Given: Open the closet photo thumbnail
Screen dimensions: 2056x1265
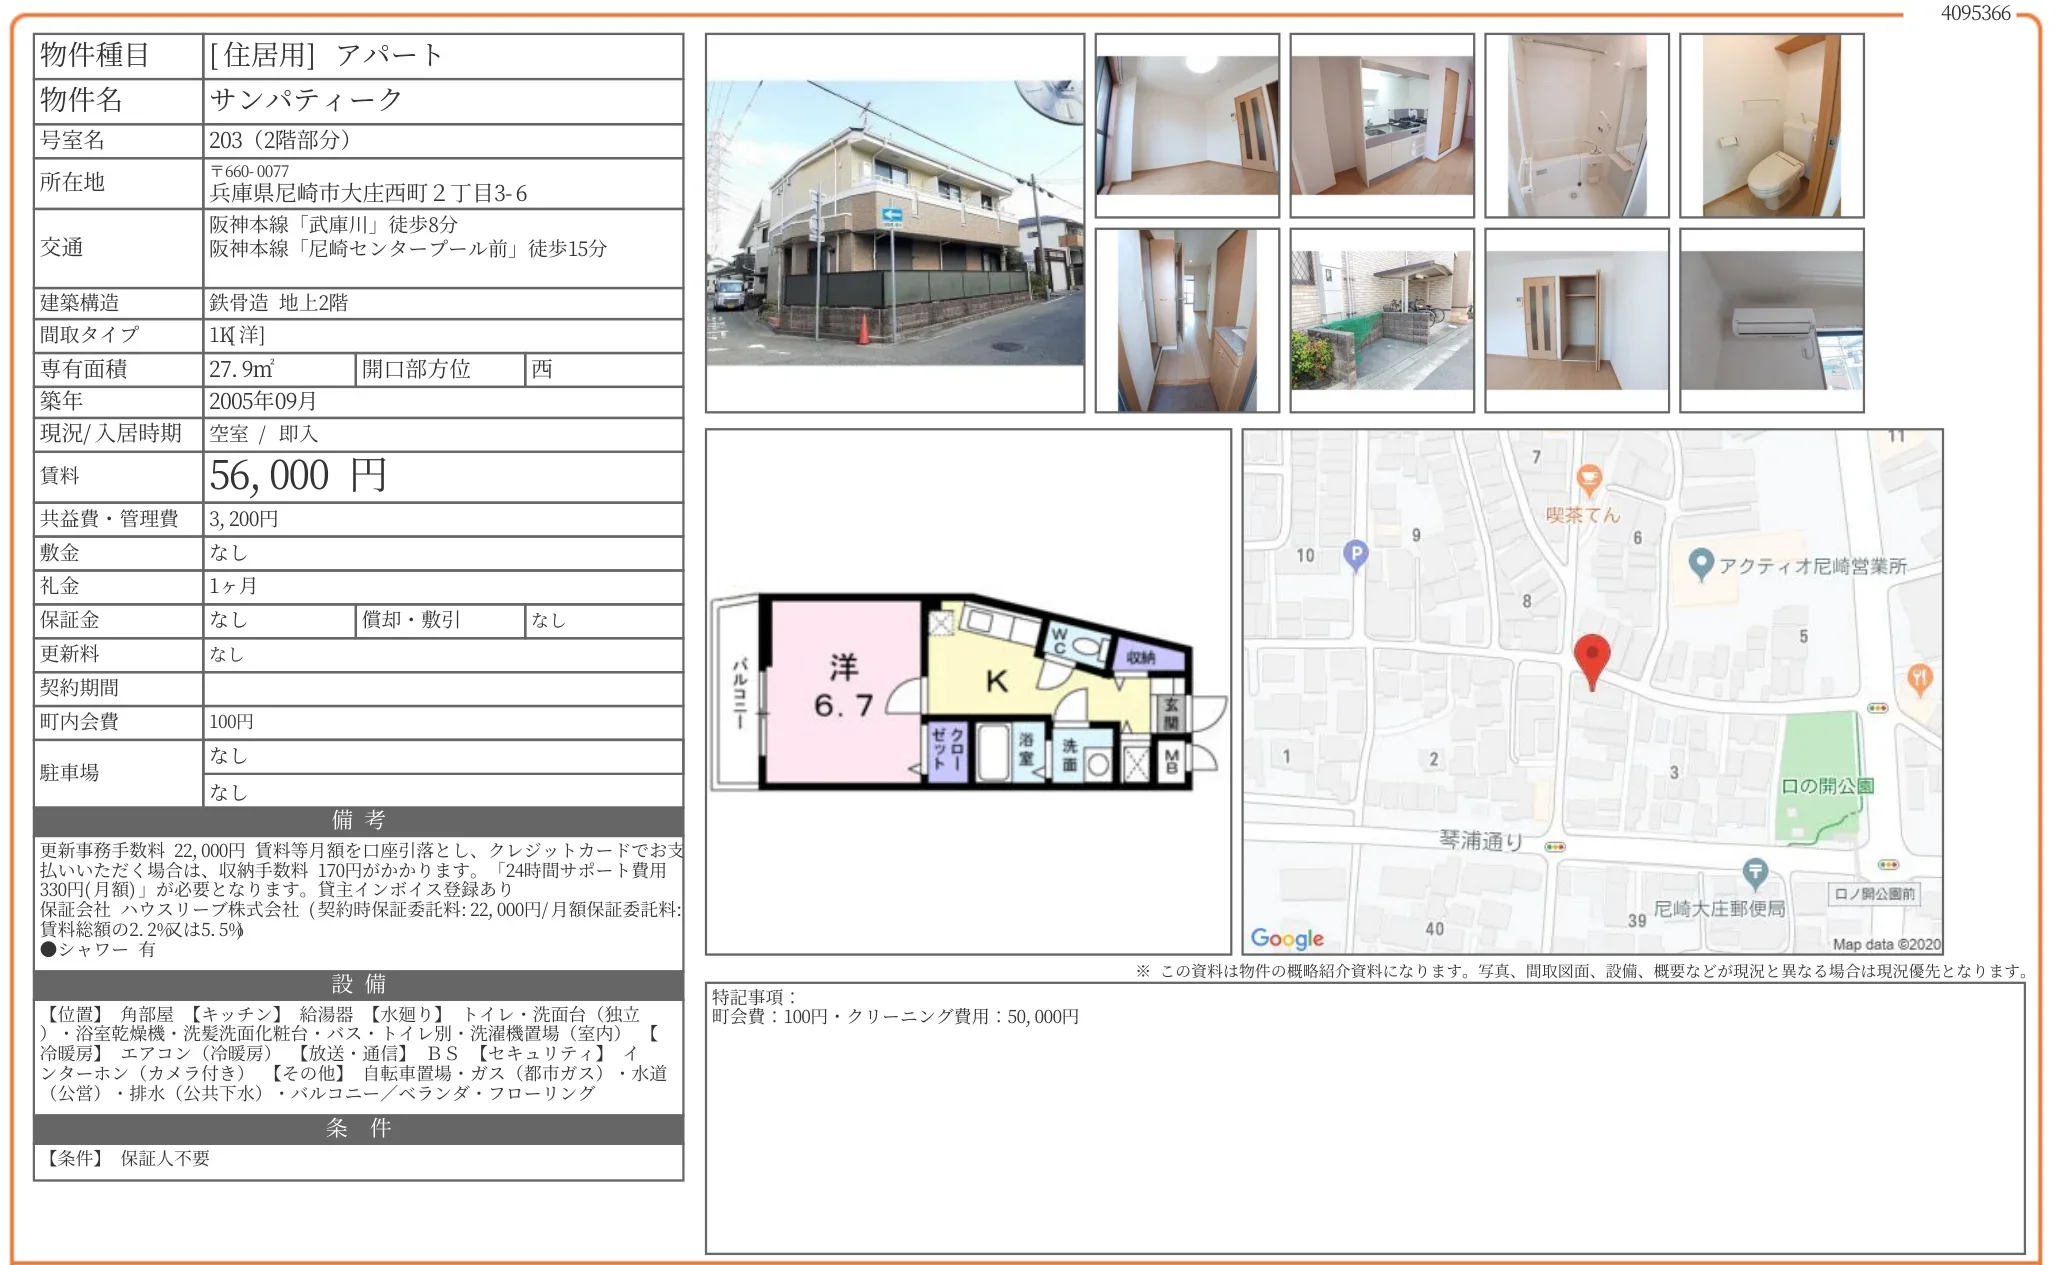Looking at the screenshot, I should pos(1576,320).
